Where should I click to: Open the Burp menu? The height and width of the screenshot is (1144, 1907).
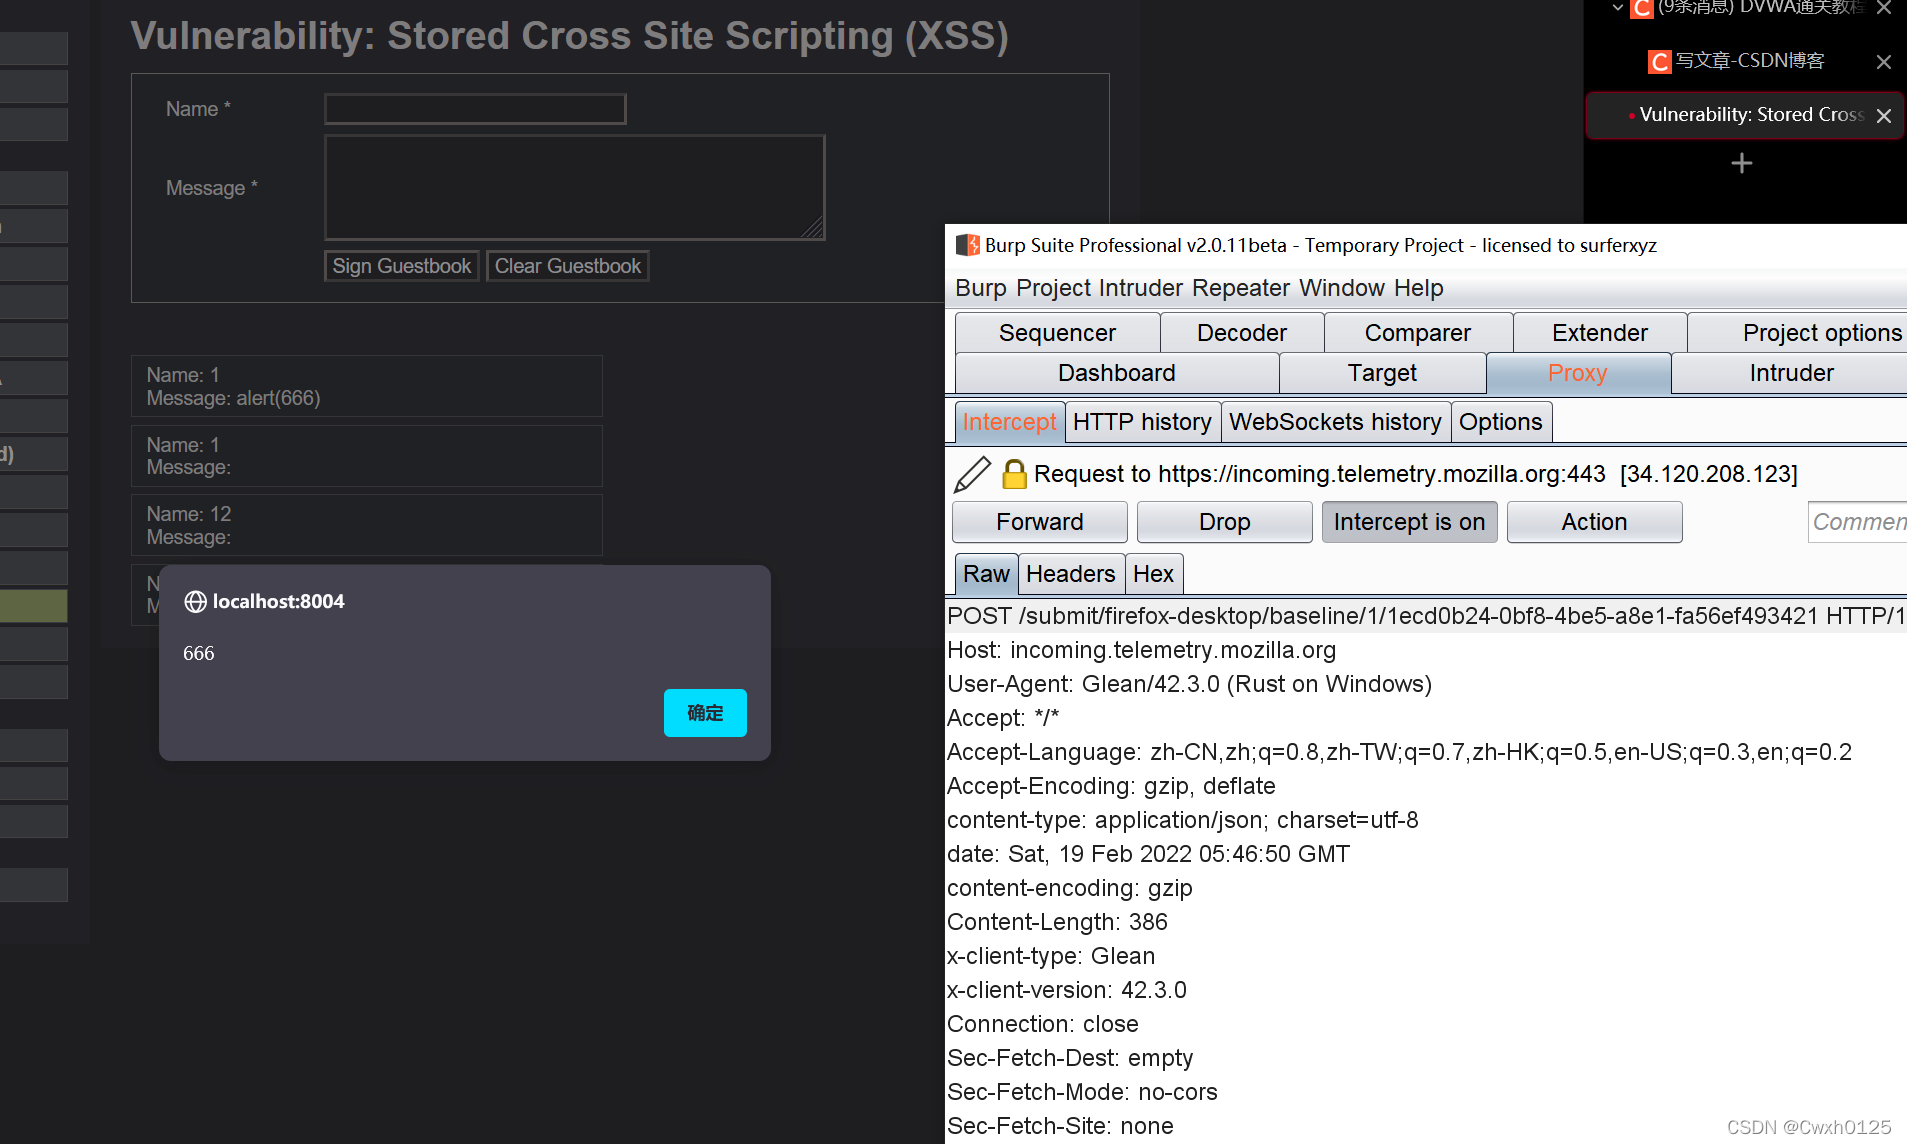[x=981, y=288]
